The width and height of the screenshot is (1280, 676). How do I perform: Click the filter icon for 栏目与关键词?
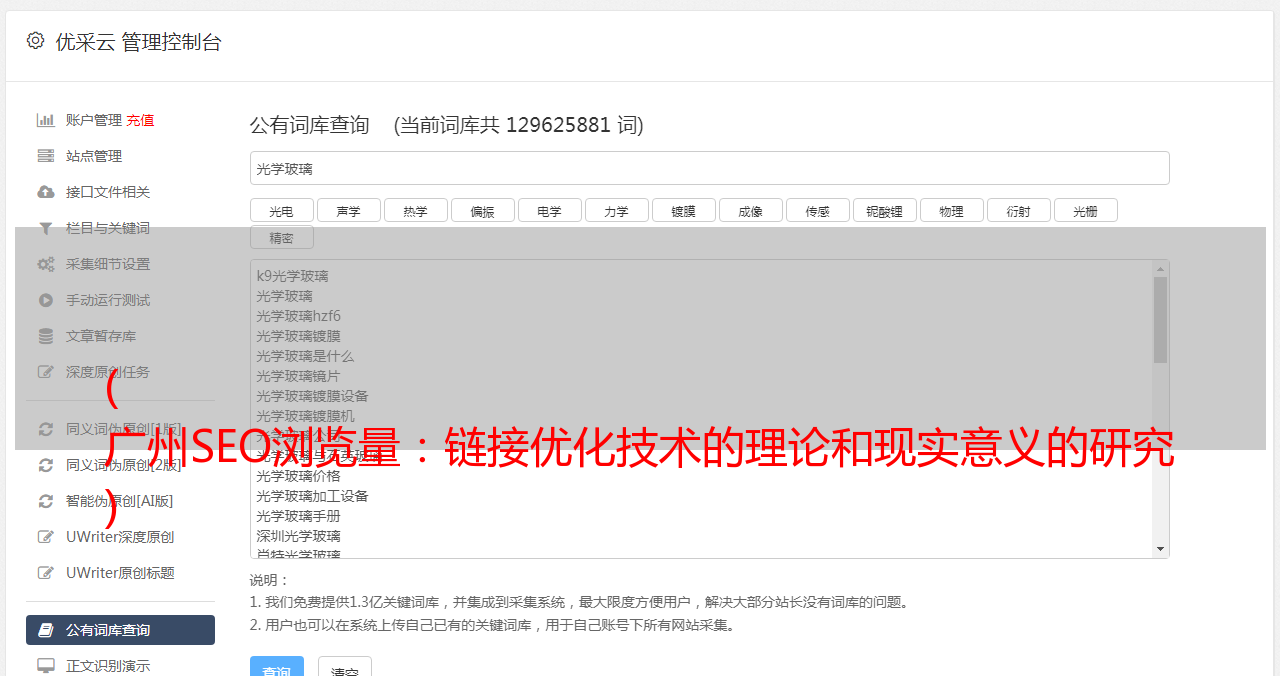(x=46, y=228)
